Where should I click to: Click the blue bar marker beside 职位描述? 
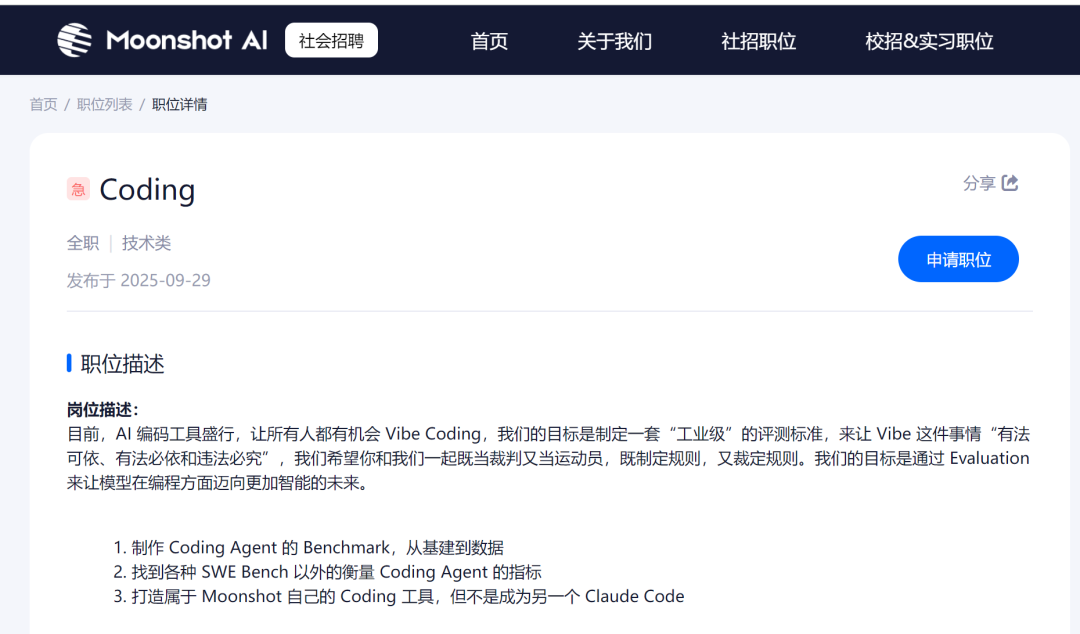[69, 363]
